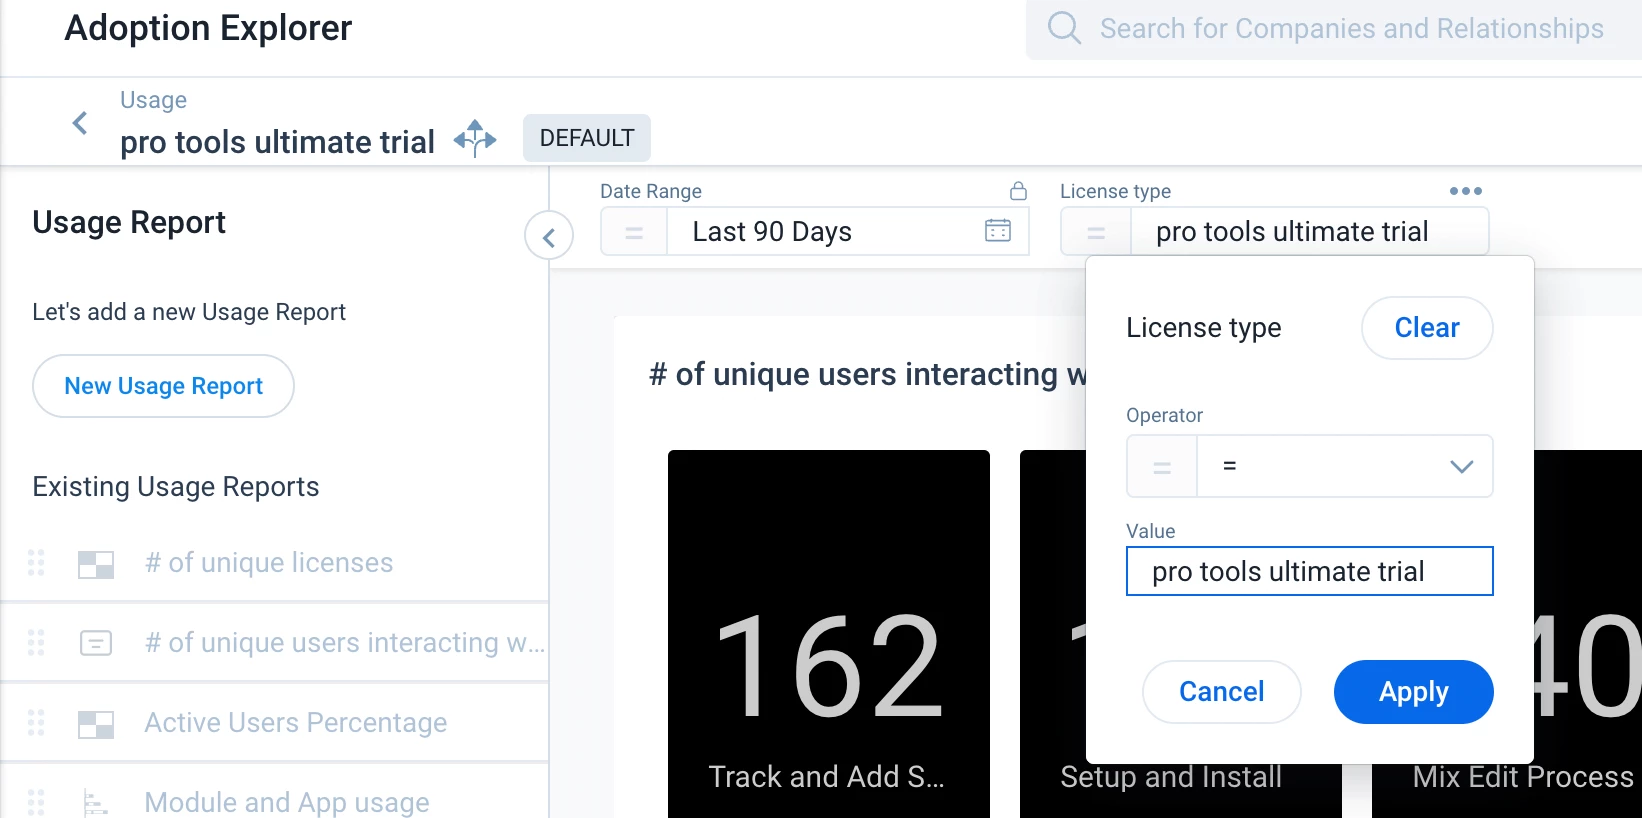Click the # of unique users interacting widget title

coord(868,374)
